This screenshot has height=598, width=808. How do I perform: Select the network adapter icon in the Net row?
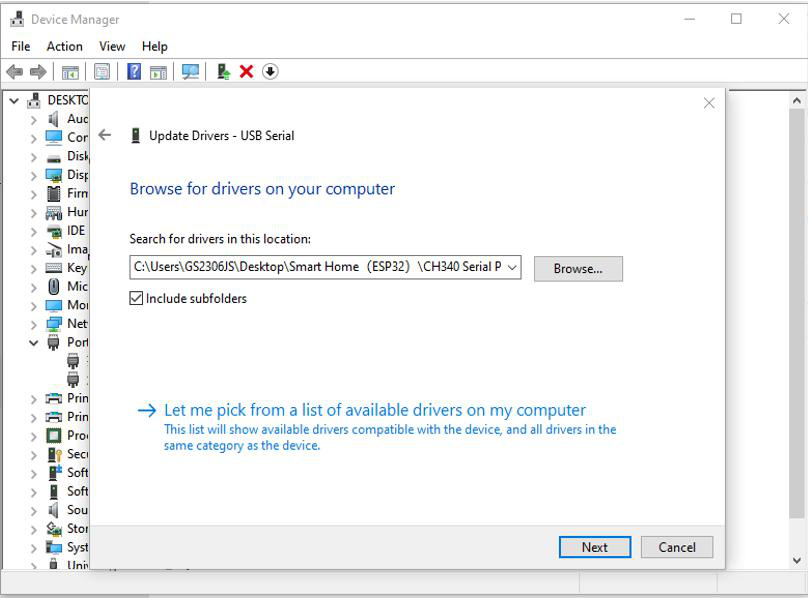point(54,324)
